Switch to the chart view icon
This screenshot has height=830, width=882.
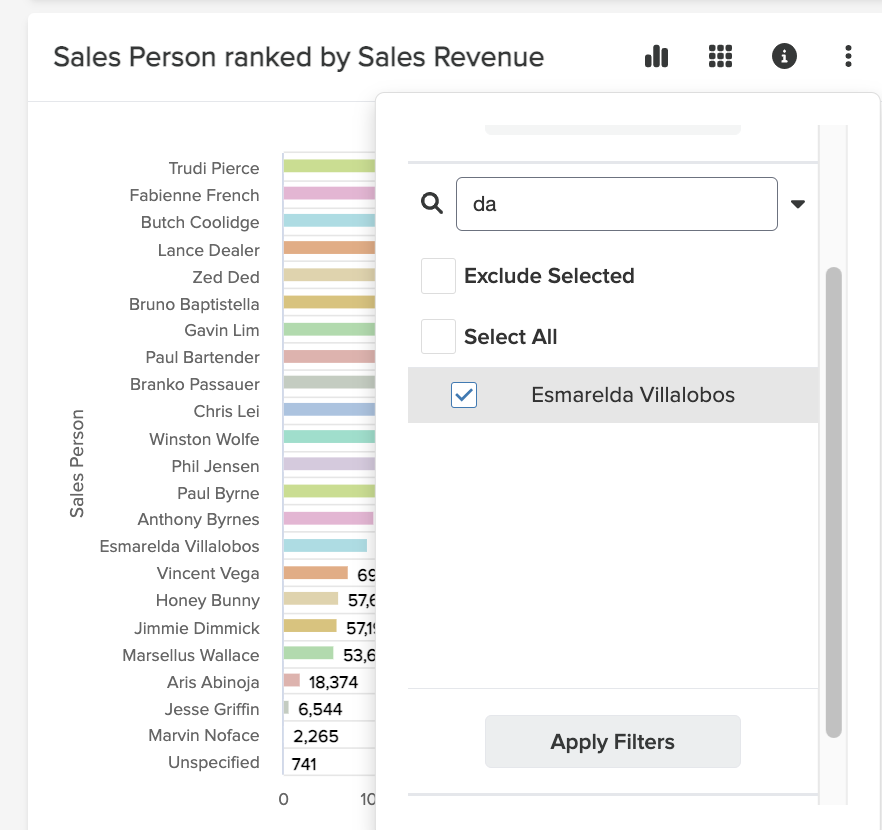(656, 57)
